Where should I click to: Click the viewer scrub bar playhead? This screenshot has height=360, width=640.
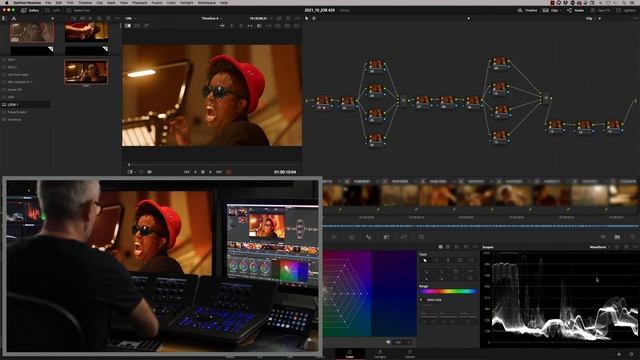point(129,164)
